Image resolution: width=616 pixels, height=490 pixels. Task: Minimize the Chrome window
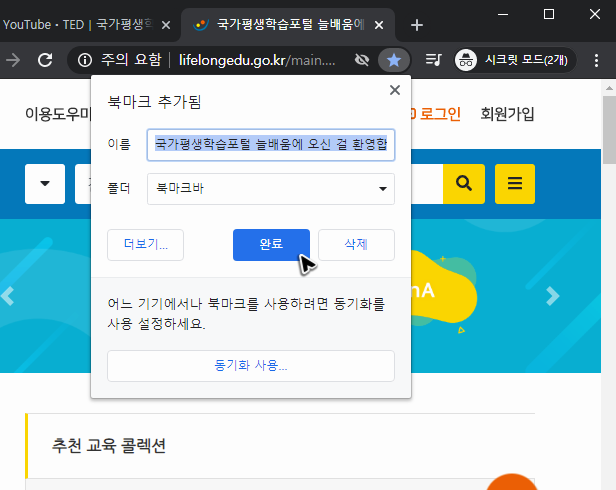[503, 15]
